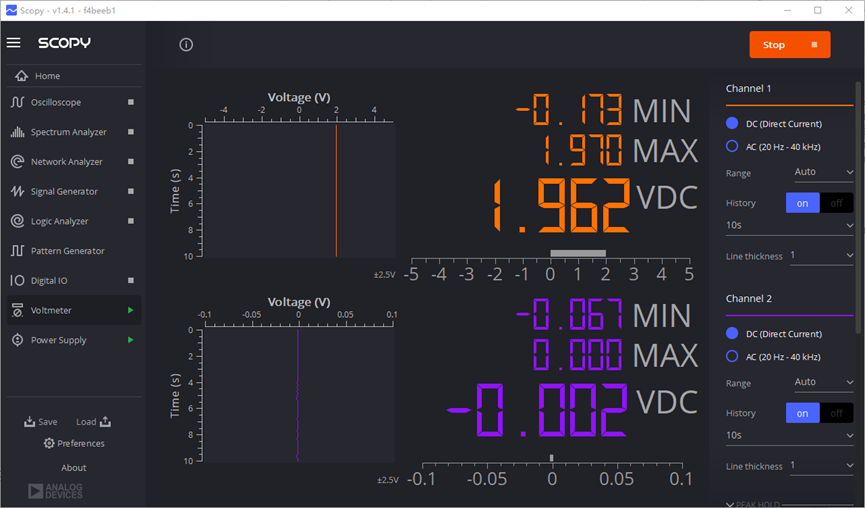Toggle Digital IO run square button

click(131, 281)
